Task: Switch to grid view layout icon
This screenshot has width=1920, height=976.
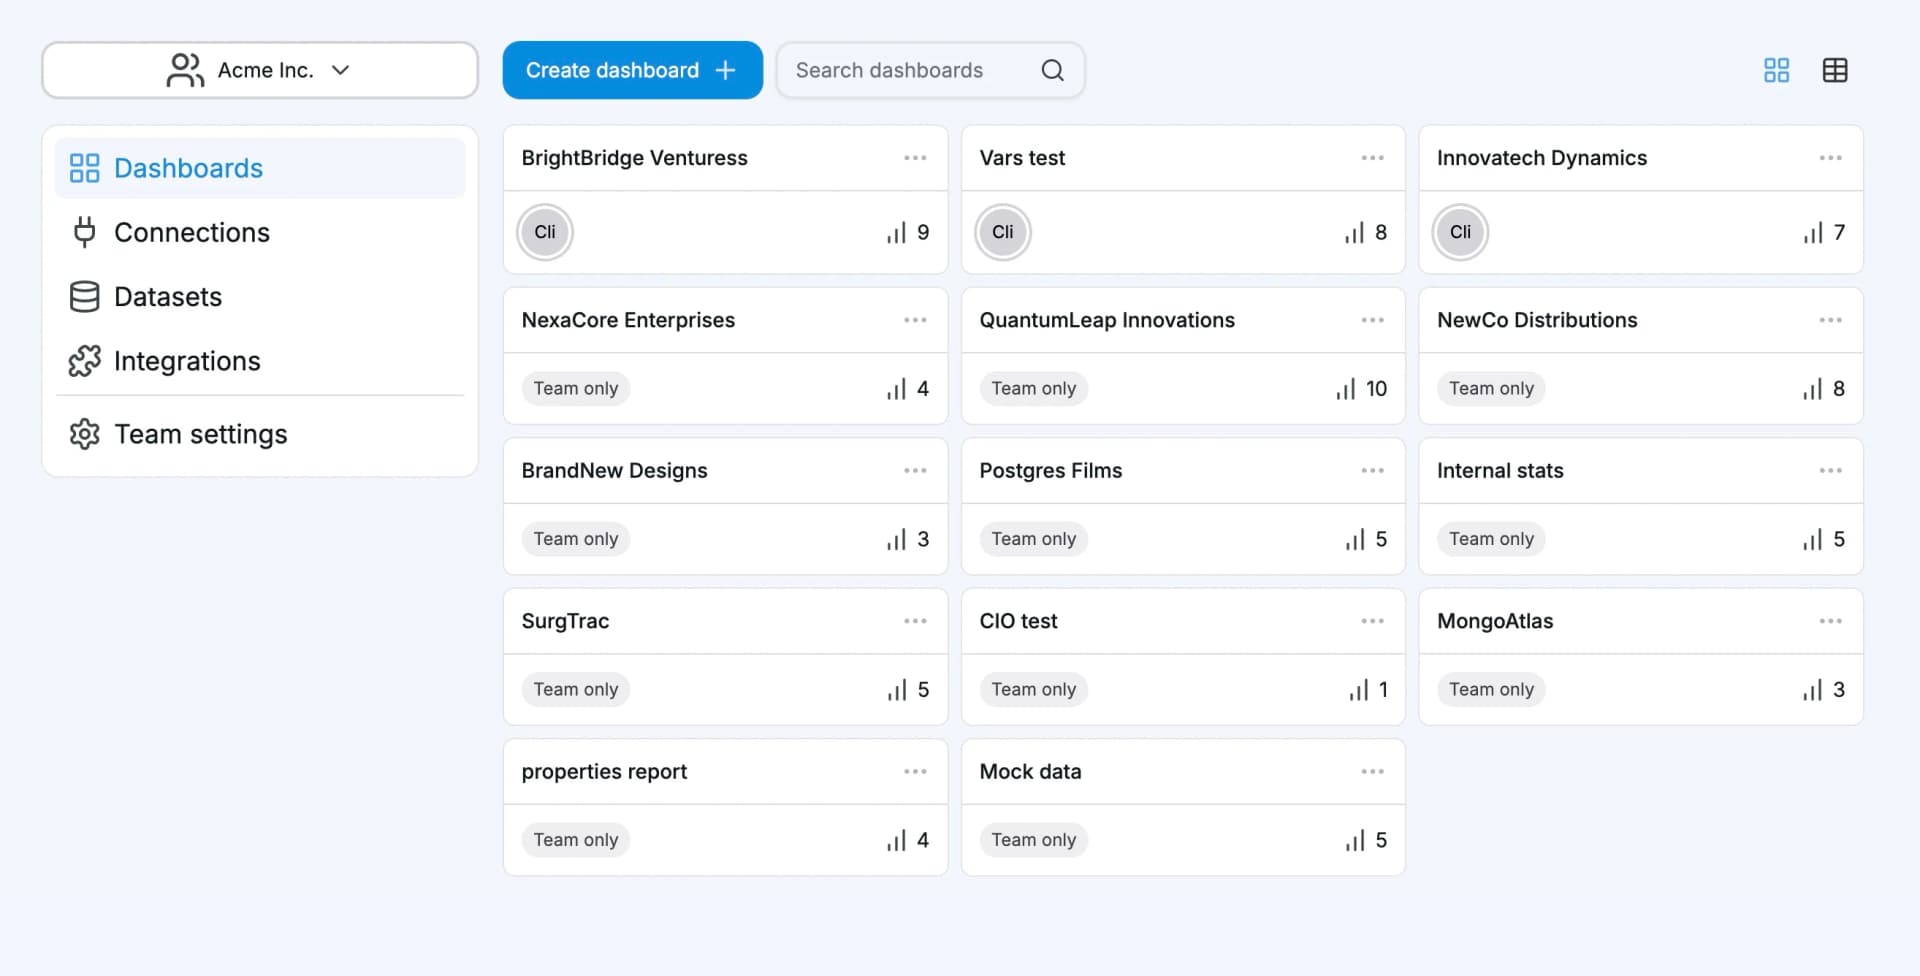Action: click(1776, 70)
